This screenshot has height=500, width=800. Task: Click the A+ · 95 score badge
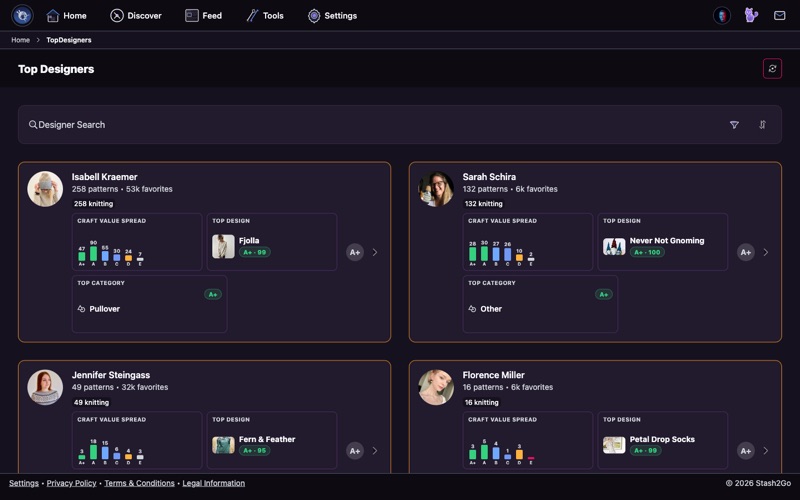pyautogui.click(x=255, y=451)
